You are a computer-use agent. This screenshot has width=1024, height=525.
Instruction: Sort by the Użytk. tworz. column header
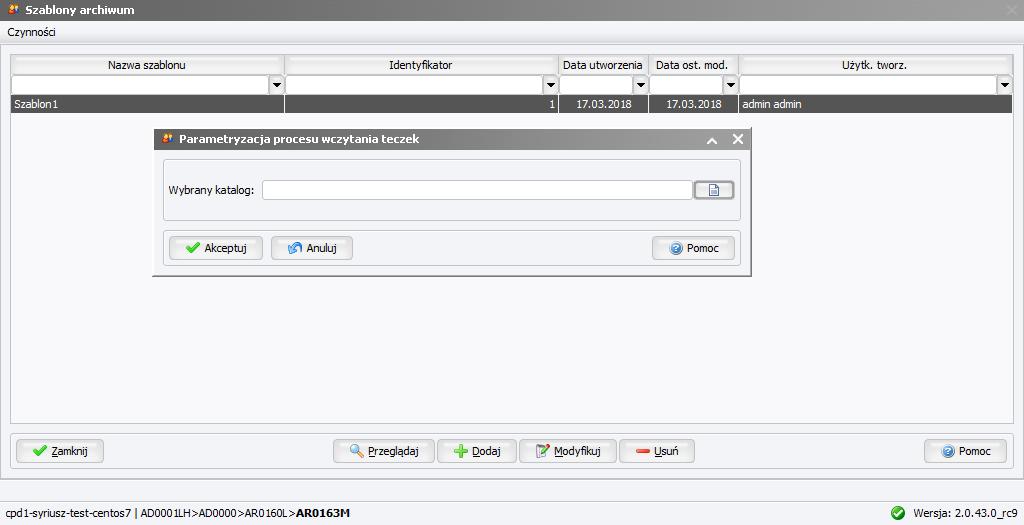point(875,65)
